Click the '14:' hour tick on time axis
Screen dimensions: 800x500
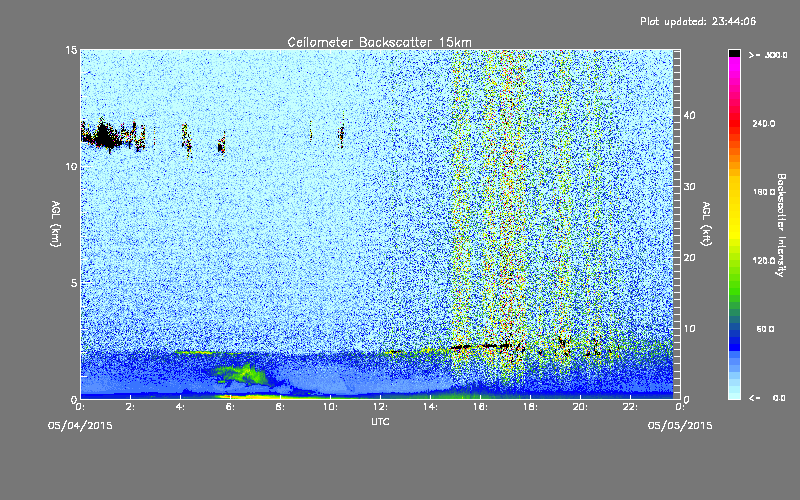point(430,407)
